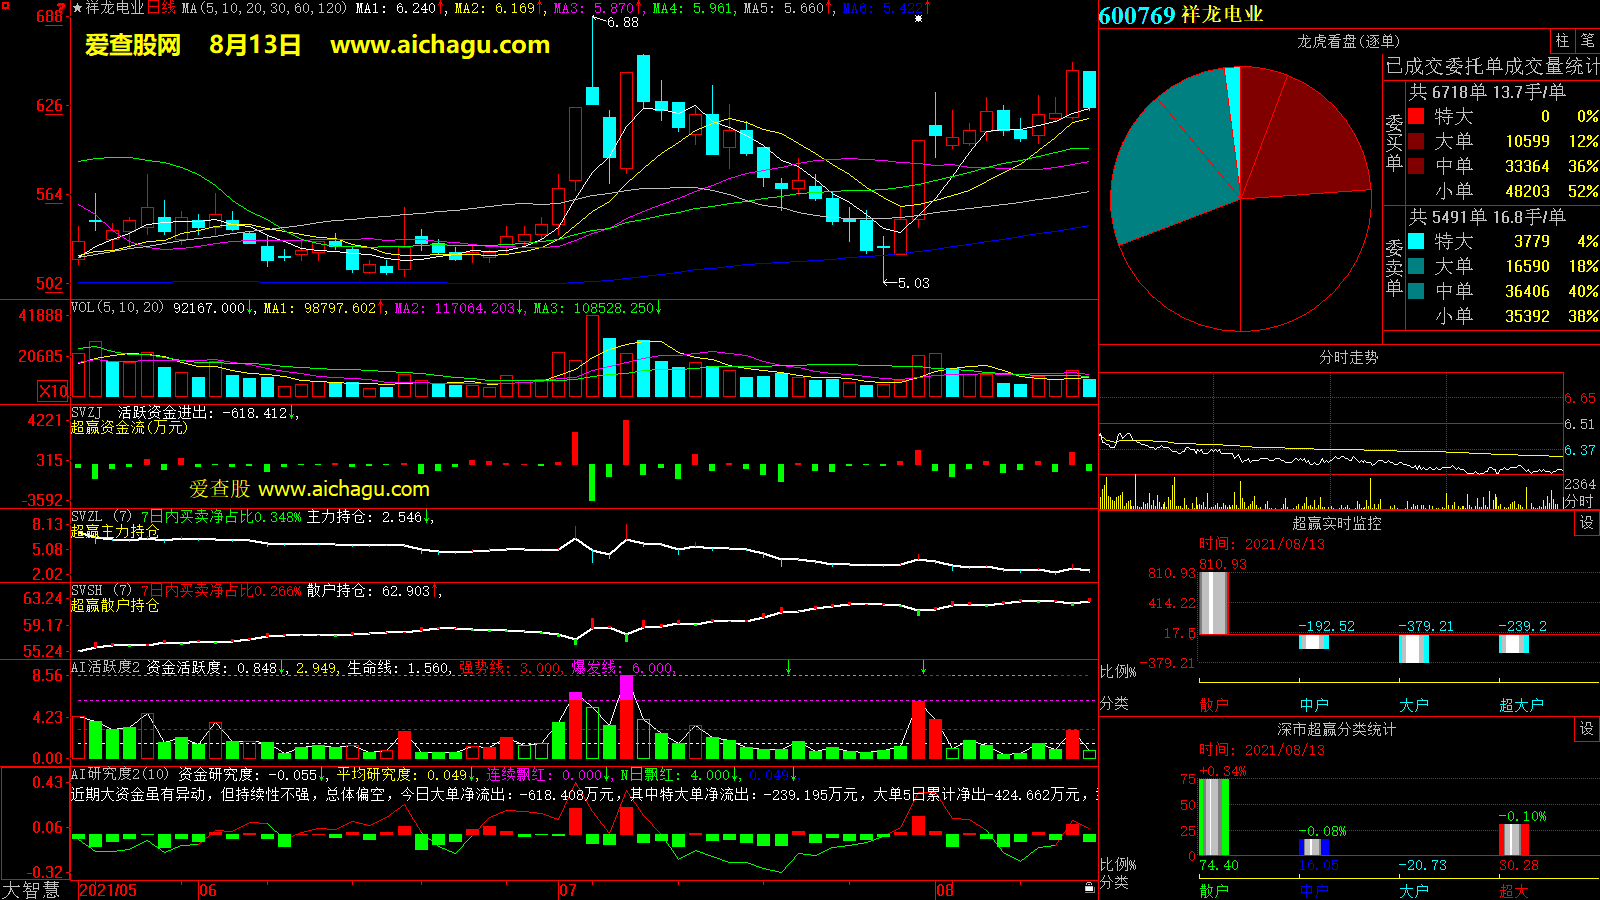Click the 600769 祥龙电业 stock title
The height and width of the screenshot is (900, 1600).
[1181, 15]
